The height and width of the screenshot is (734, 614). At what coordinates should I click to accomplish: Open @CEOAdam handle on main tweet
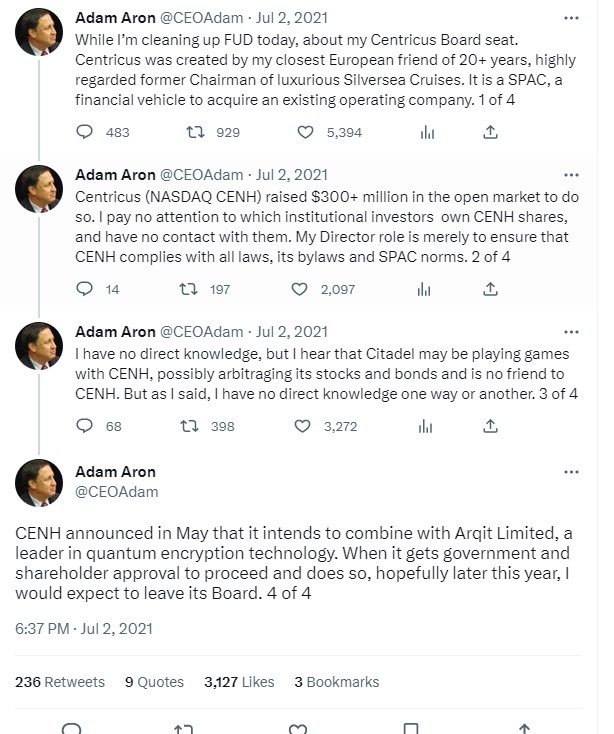(x=117, y=492)
